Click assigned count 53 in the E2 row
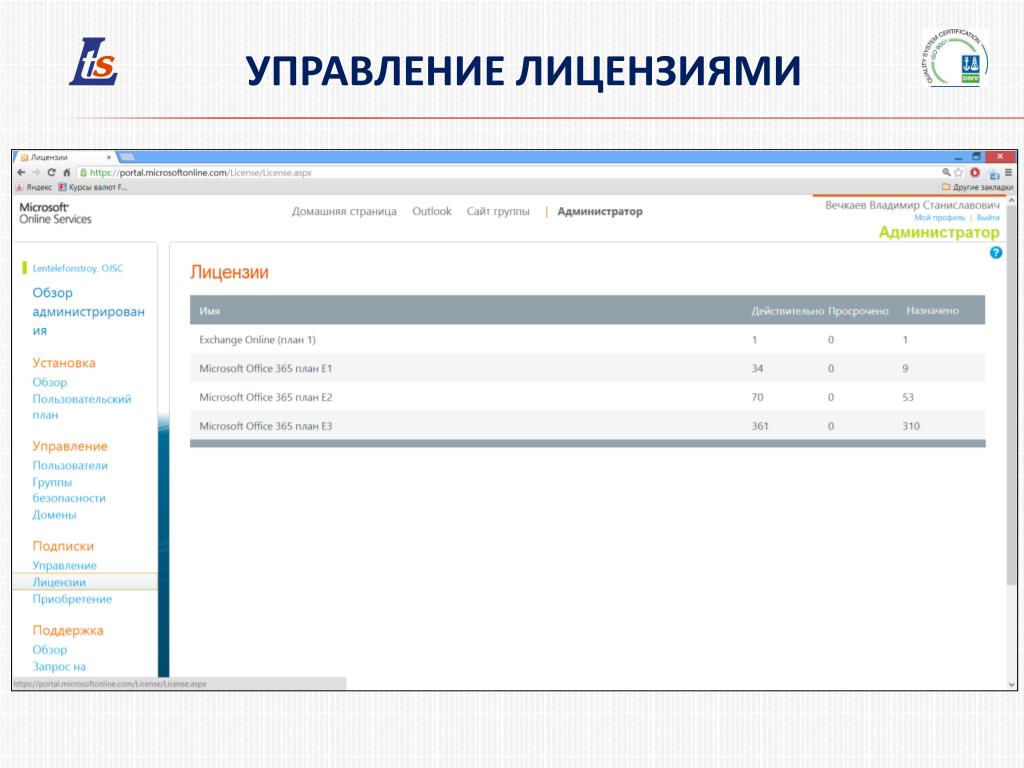The height and width of the screenshot is (768, 1024). click(x=908, y=397)
